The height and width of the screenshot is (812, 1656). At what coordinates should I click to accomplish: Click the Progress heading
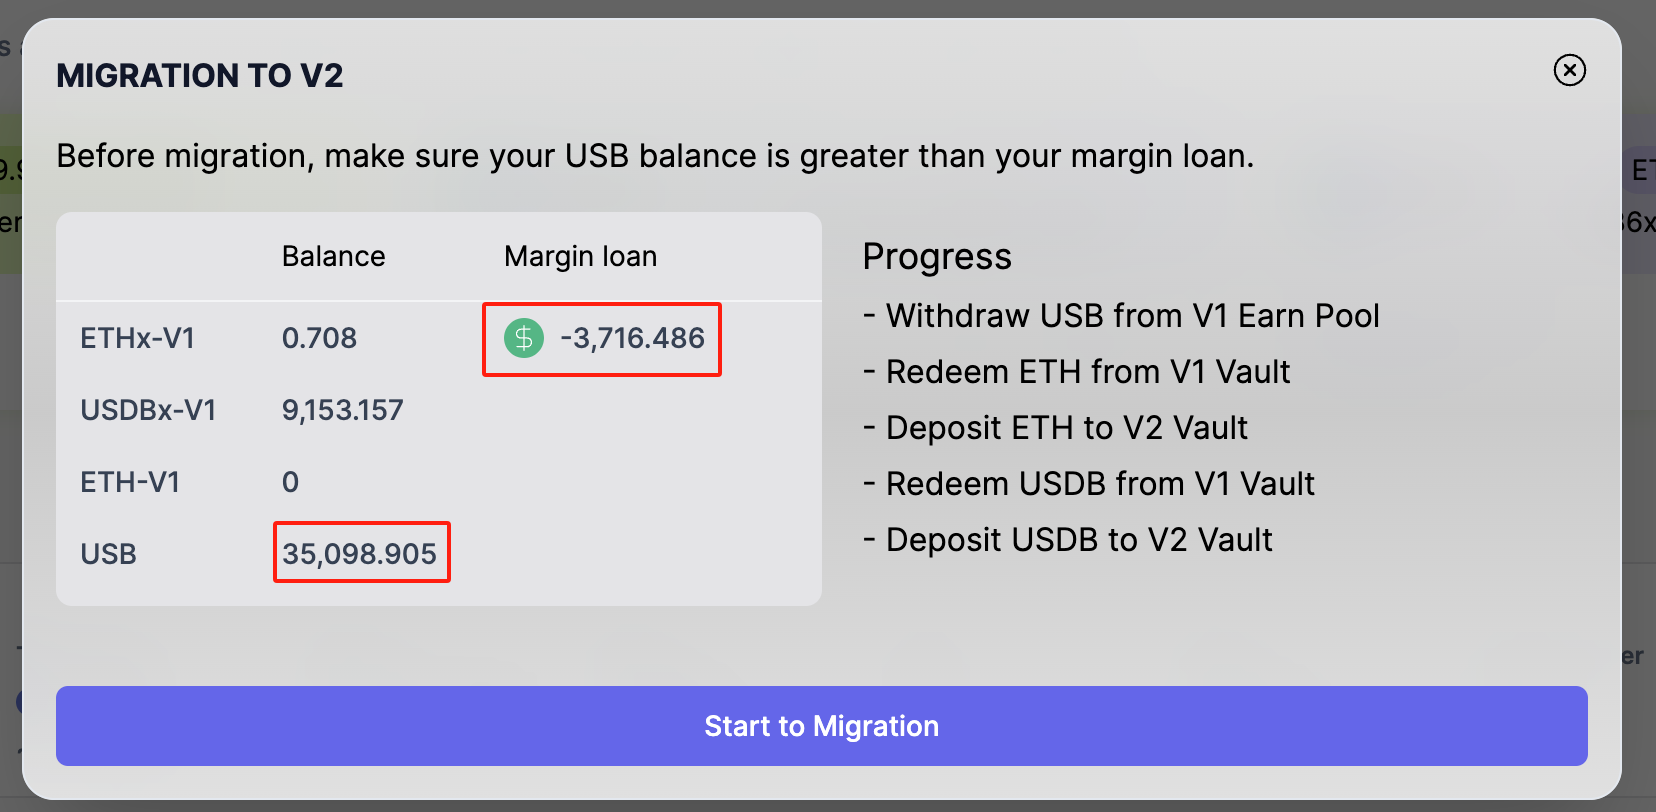(x=937, y=257)
